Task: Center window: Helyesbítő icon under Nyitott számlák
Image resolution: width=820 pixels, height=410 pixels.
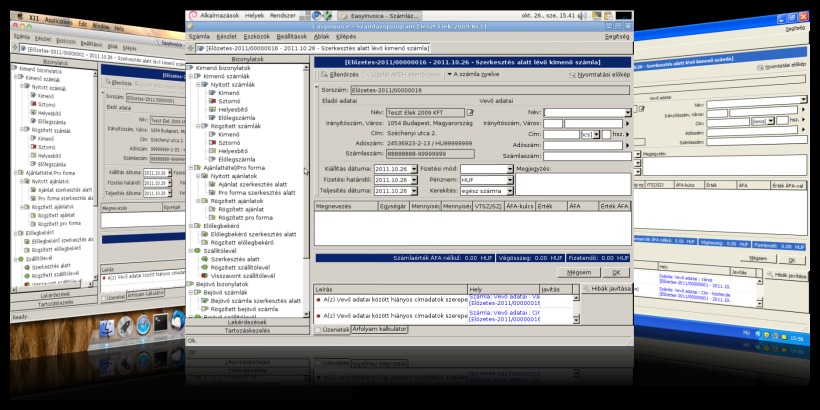Action: coord(212,109)
